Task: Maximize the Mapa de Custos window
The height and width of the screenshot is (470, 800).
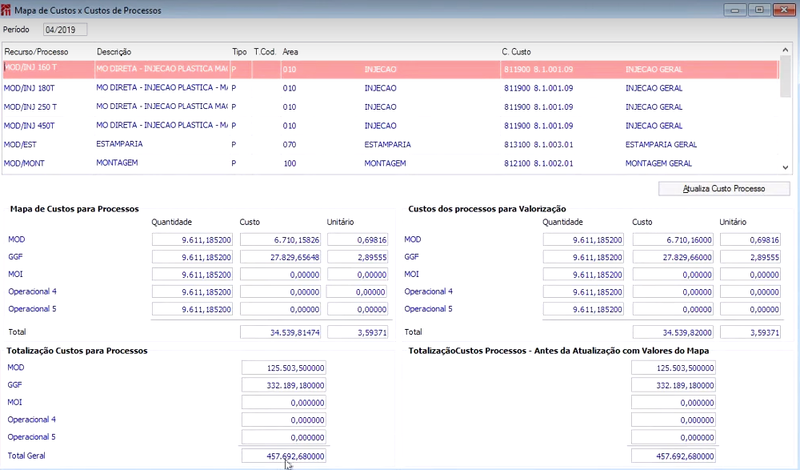Action: click(759, 10)
